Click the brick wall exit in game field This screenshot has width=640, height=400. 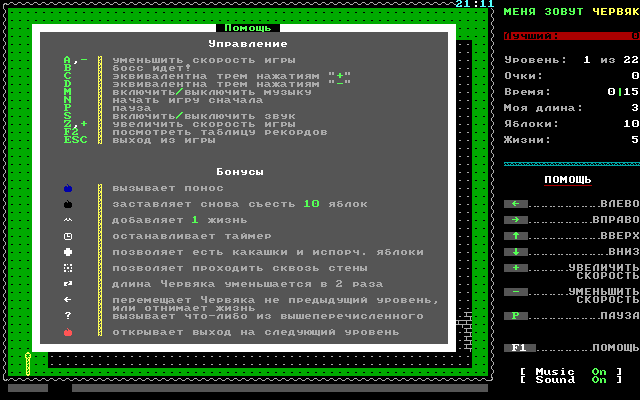pos(464,332)
